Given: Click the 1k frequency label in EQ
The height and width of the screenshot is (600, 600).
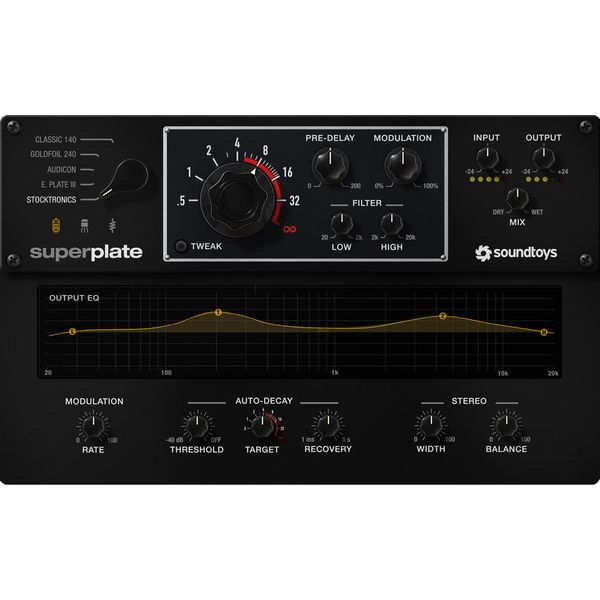Looking at the screenshot, I should [335, 373].
